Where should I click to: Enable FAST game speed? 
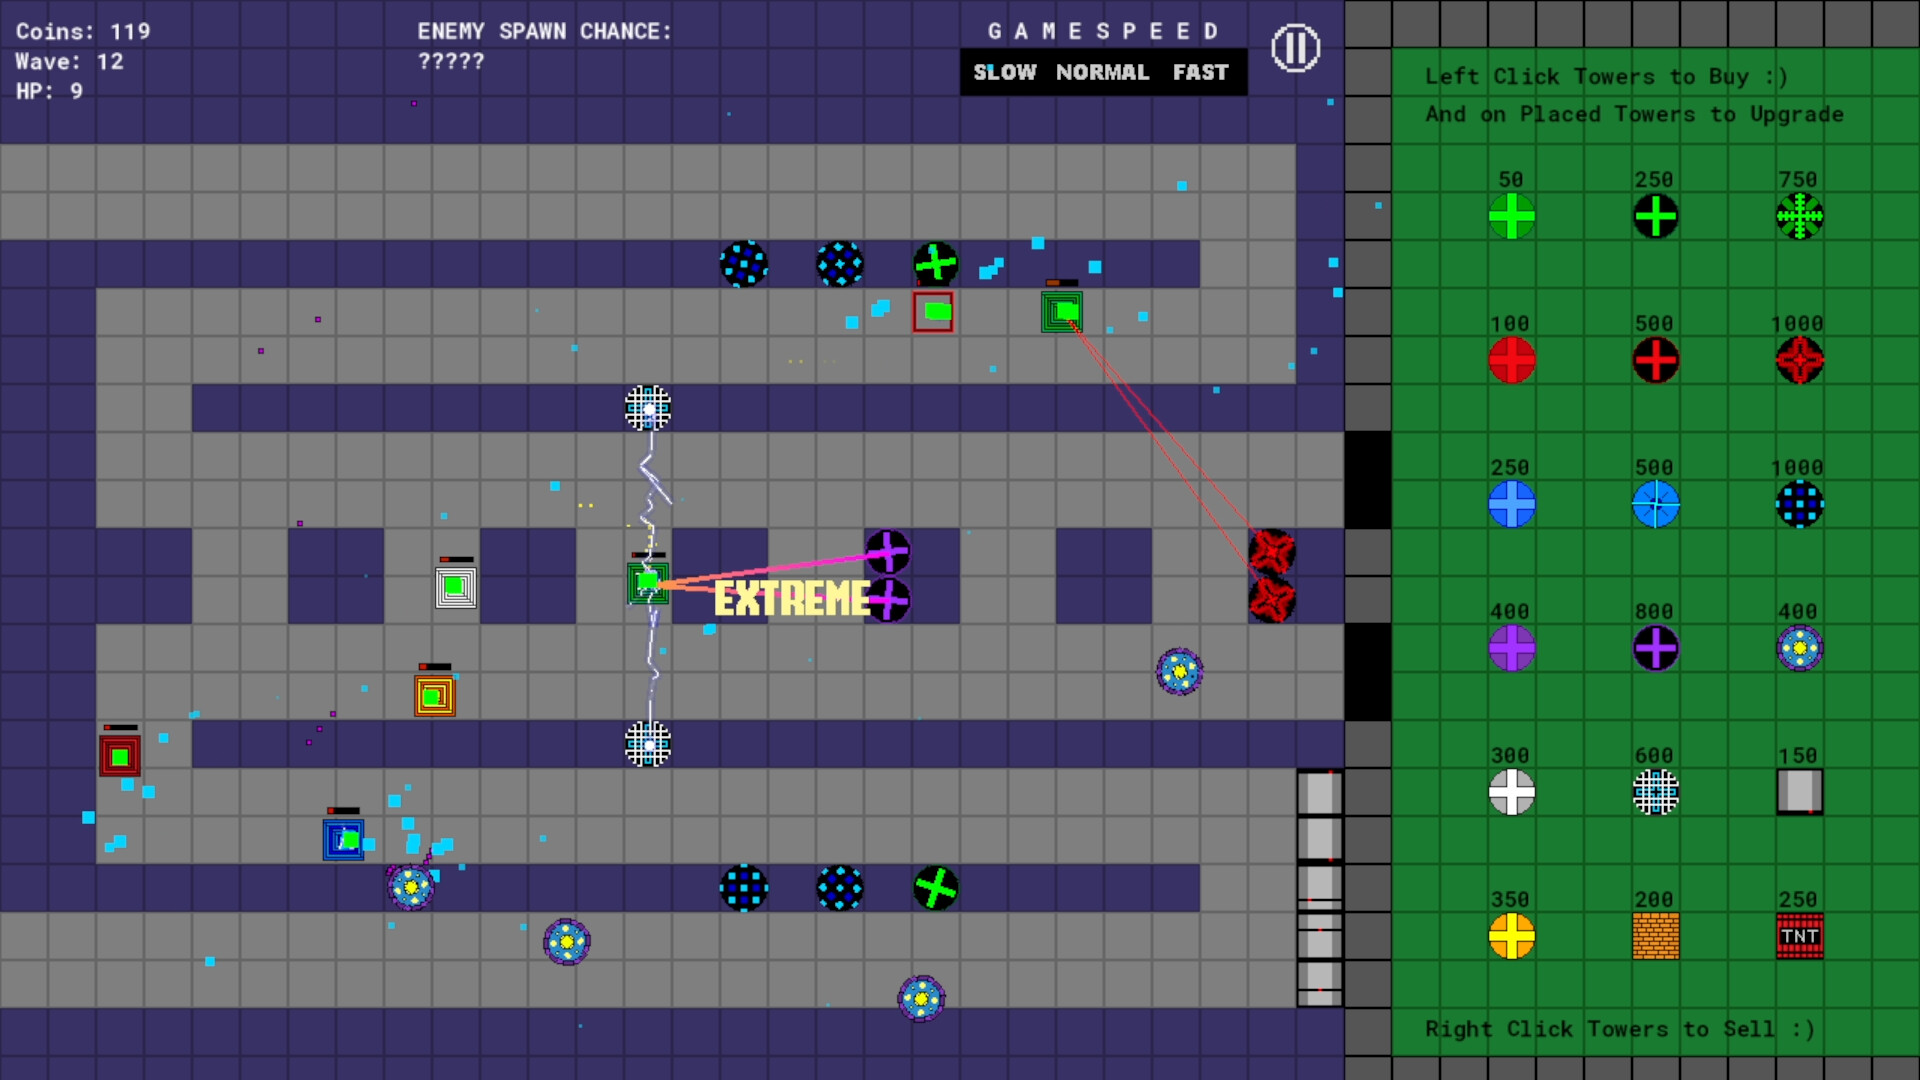[1200, 71]
